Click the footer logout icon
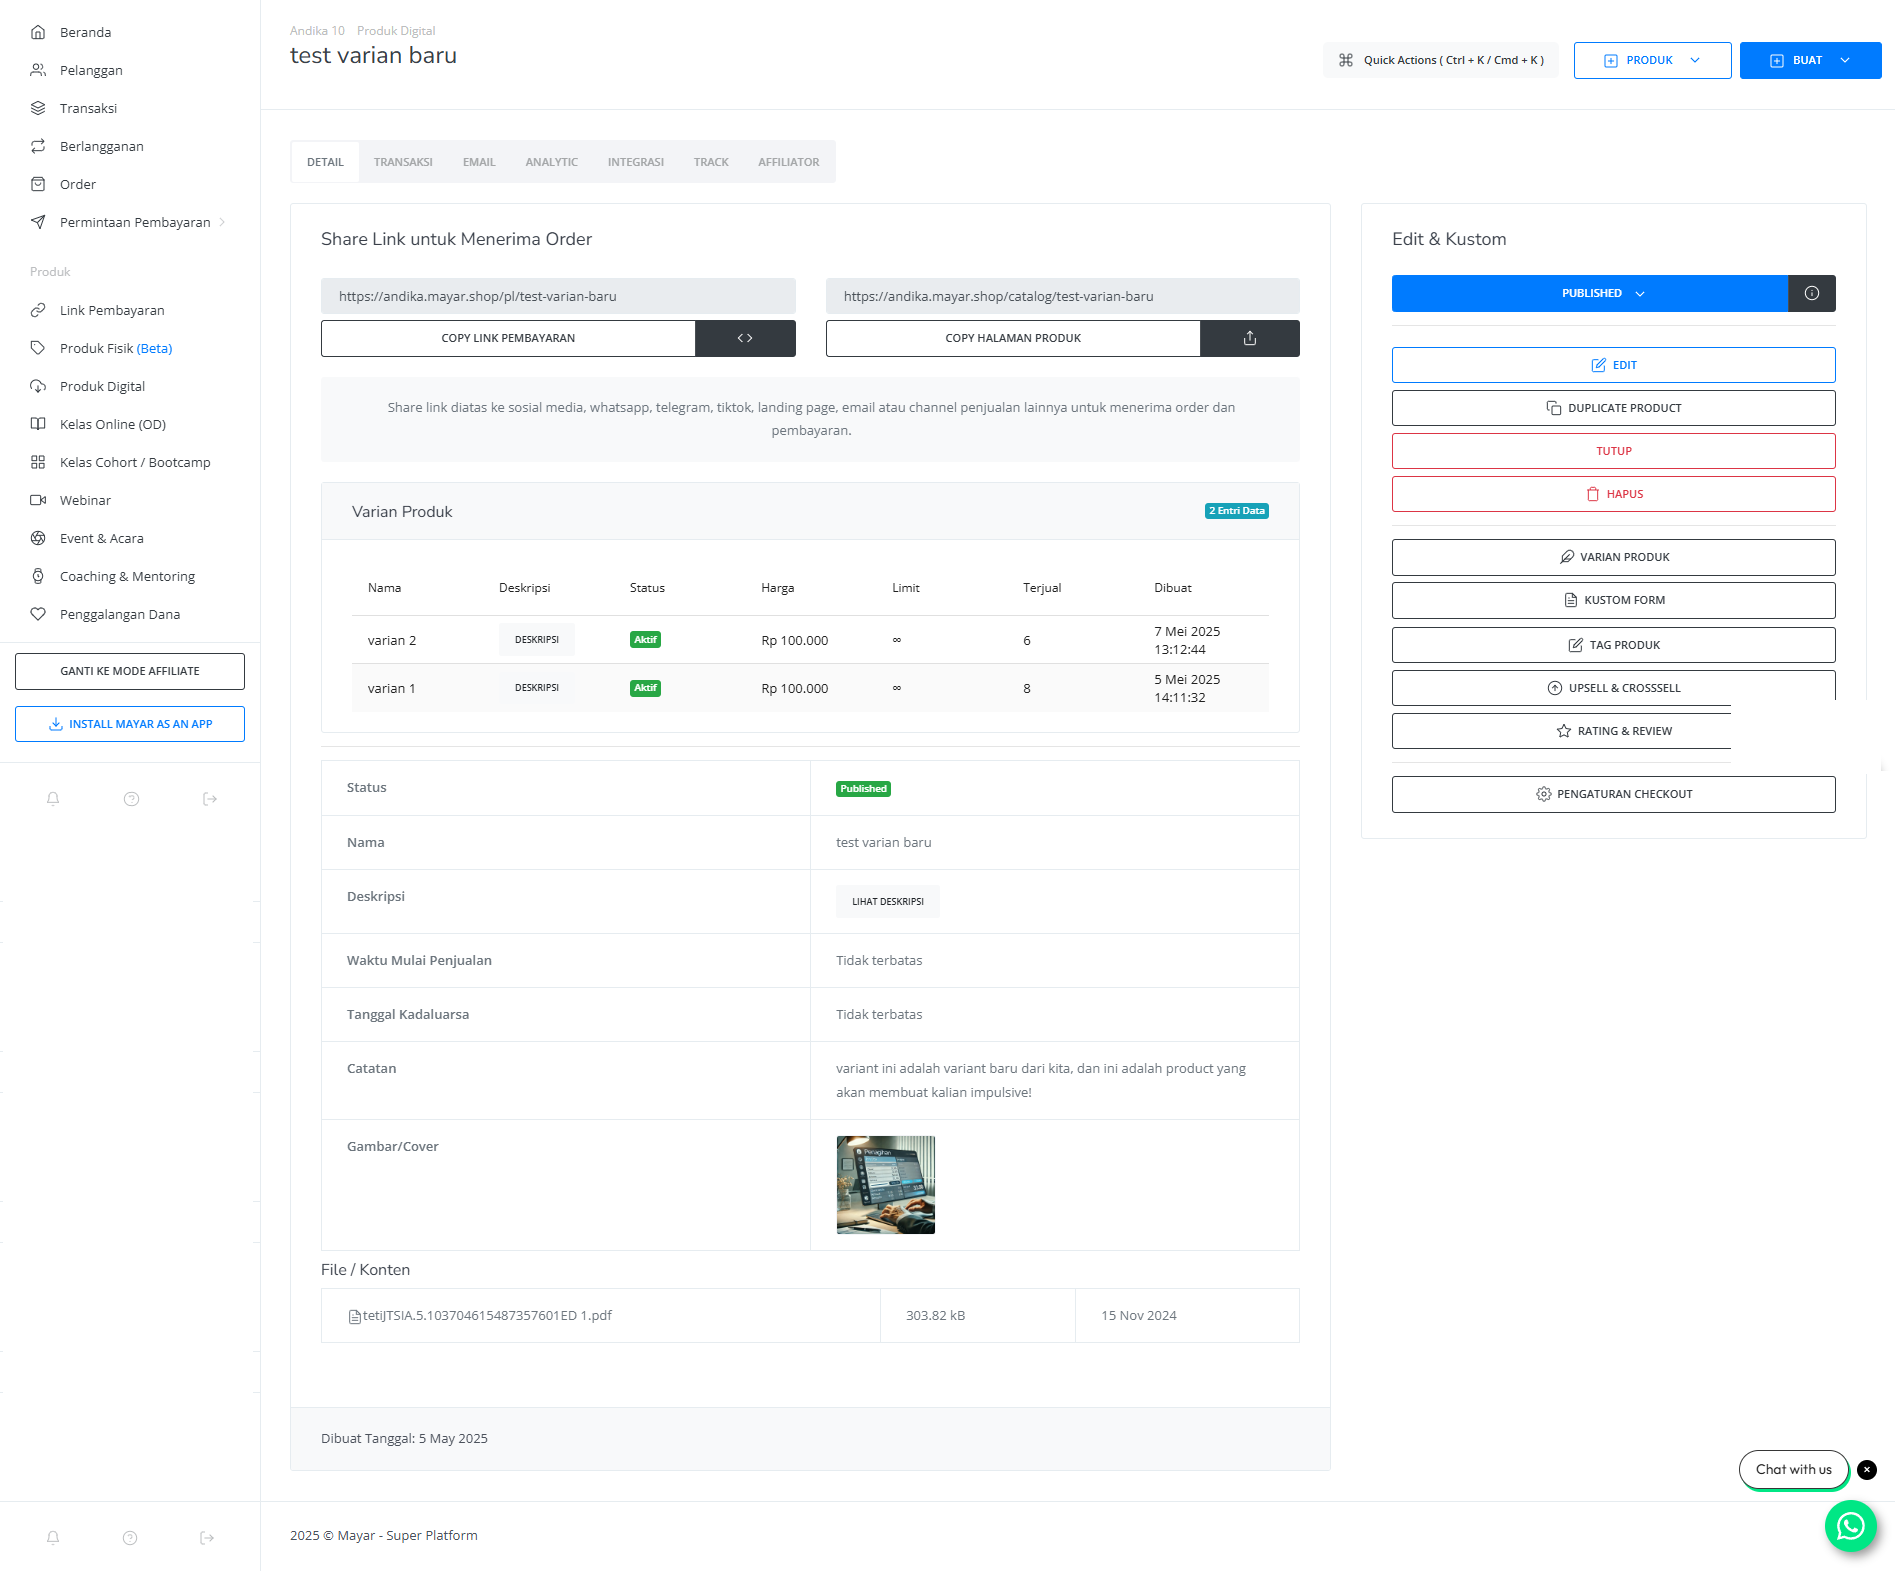This screenshot has height=1571, width=1895. 207,1538
